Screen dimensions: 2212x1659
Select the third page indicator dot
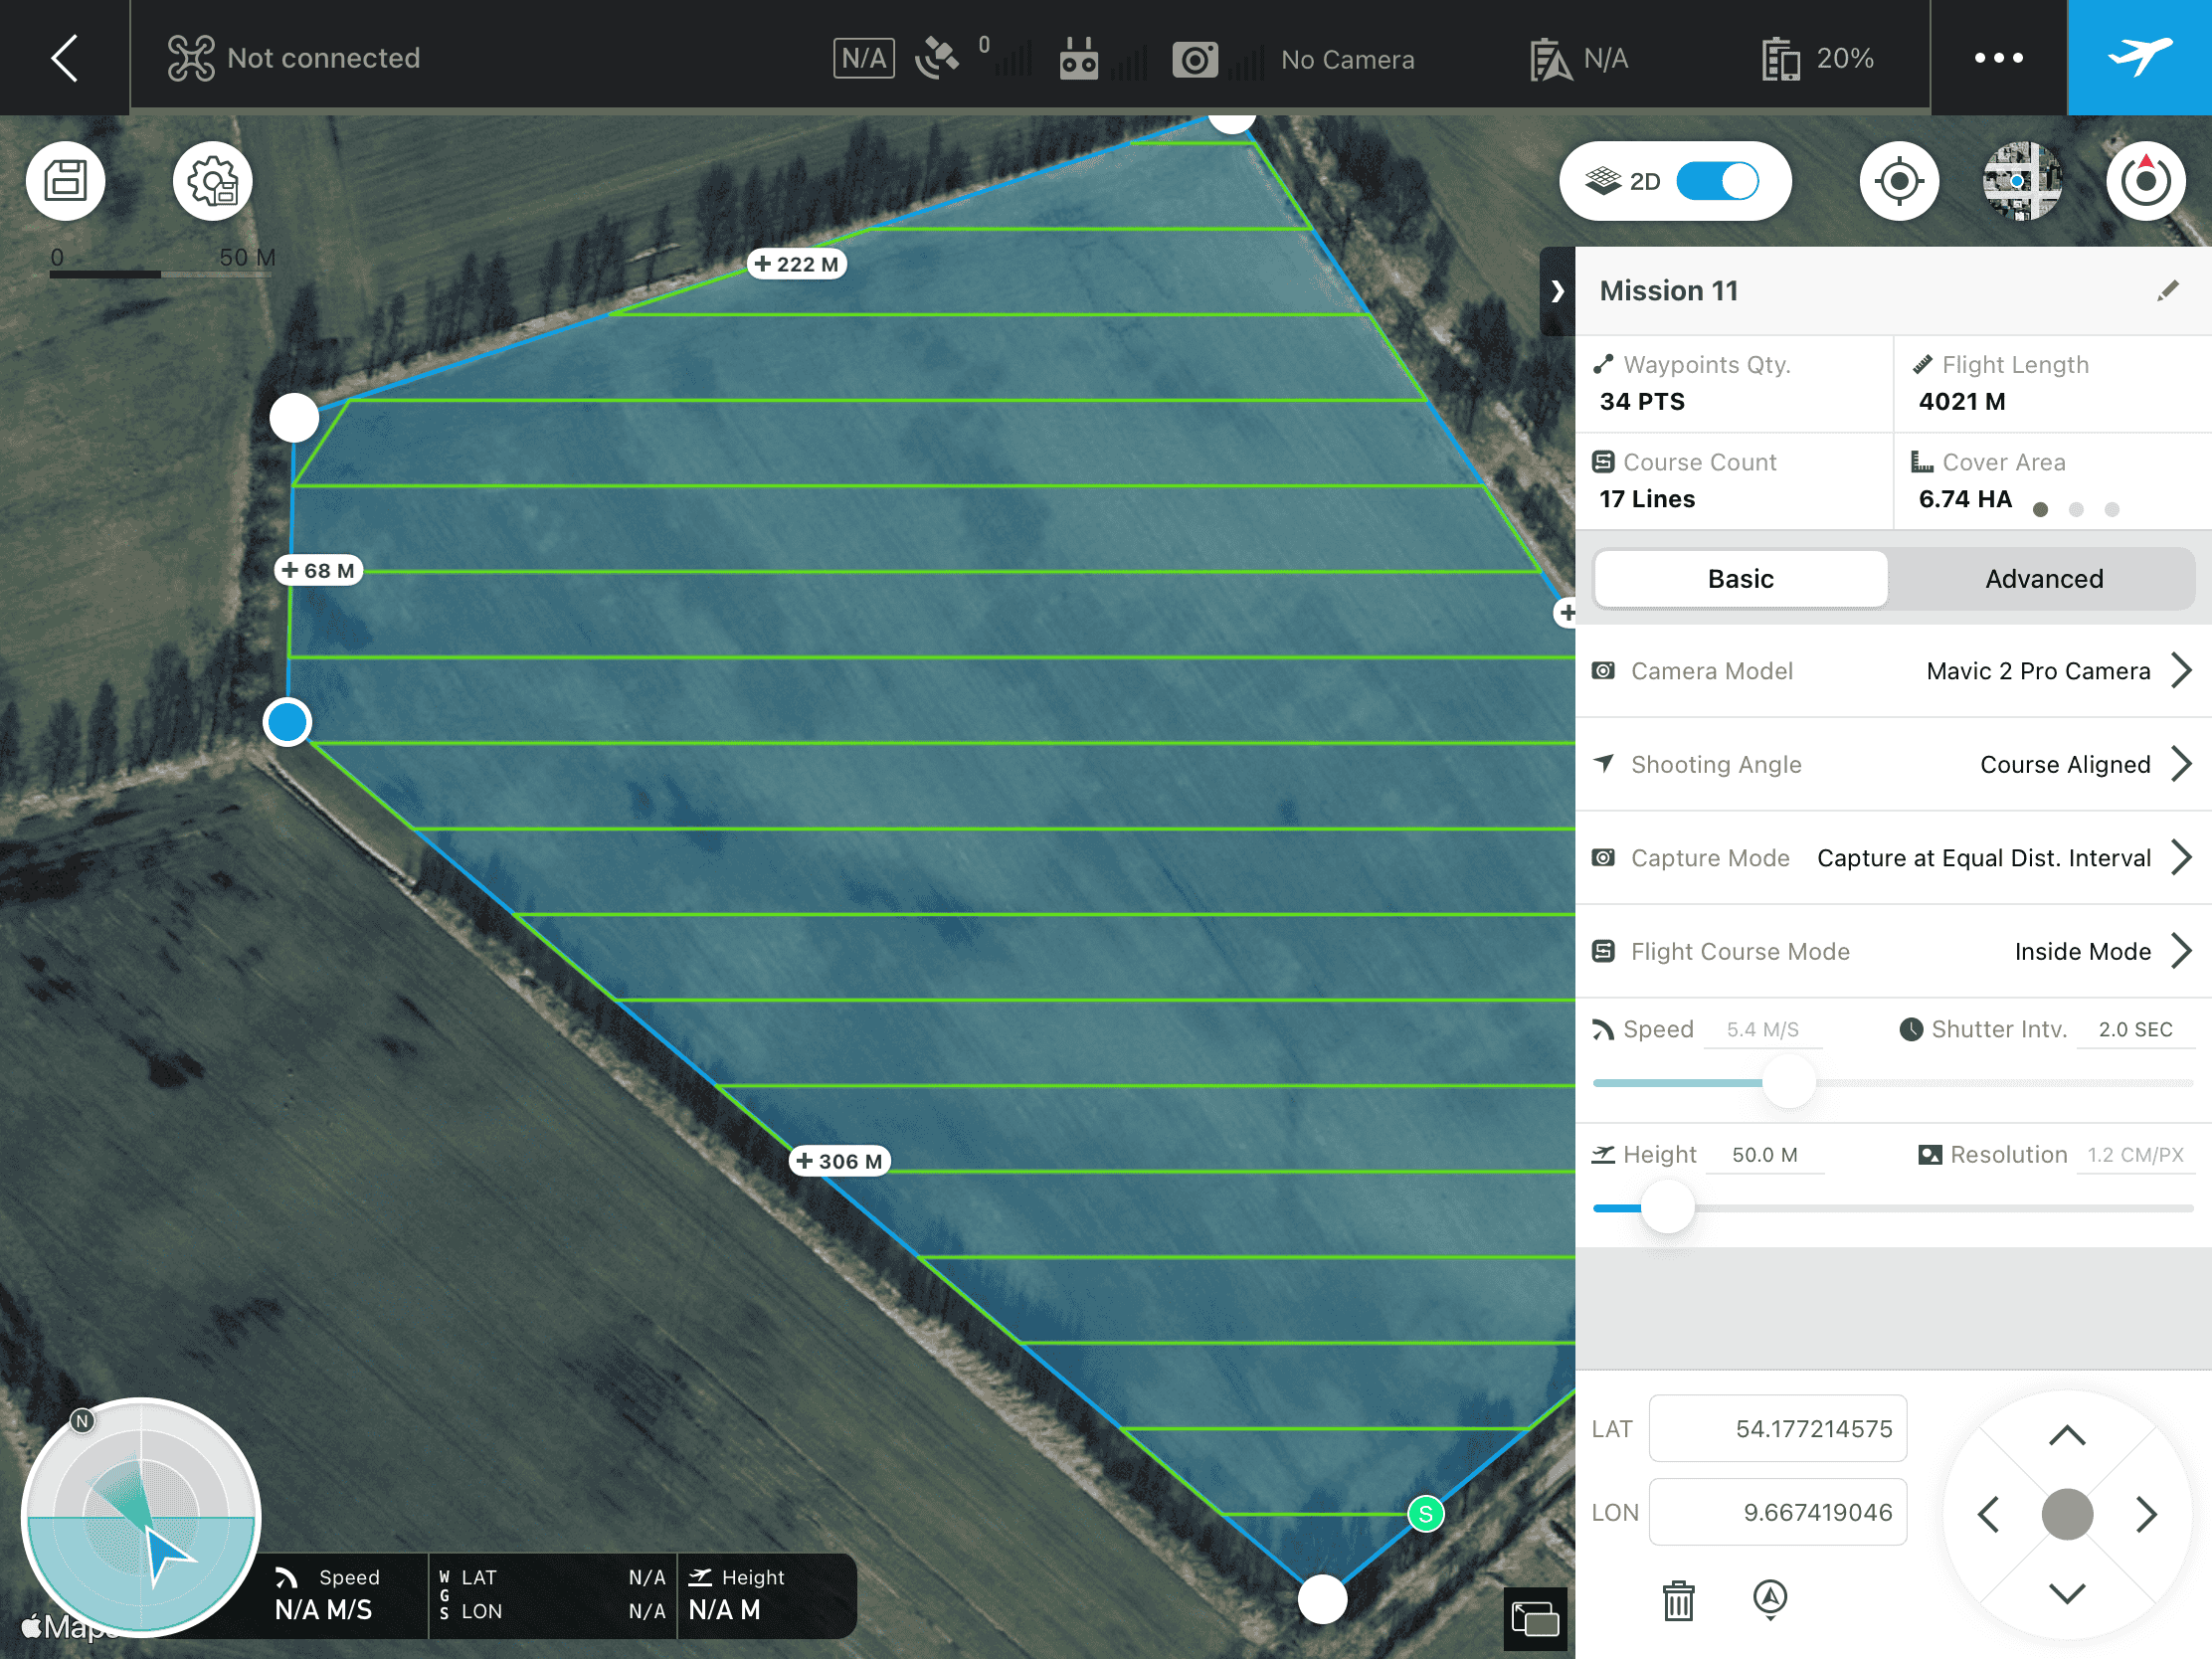click(2111, 510)
